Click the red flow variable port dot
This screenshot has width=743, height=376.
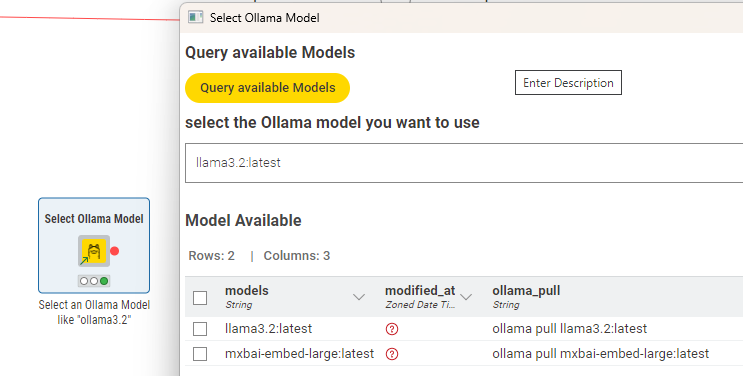pos(114,251)
